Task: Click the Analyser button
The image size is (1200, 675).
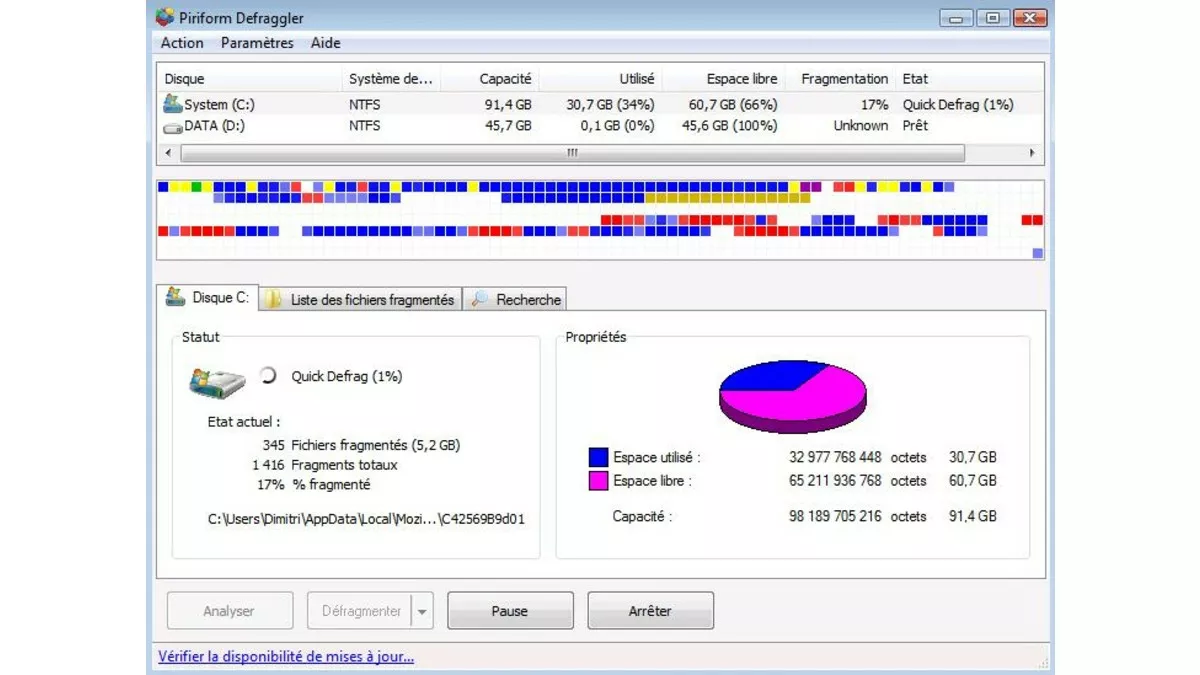Action: point(229,610)
